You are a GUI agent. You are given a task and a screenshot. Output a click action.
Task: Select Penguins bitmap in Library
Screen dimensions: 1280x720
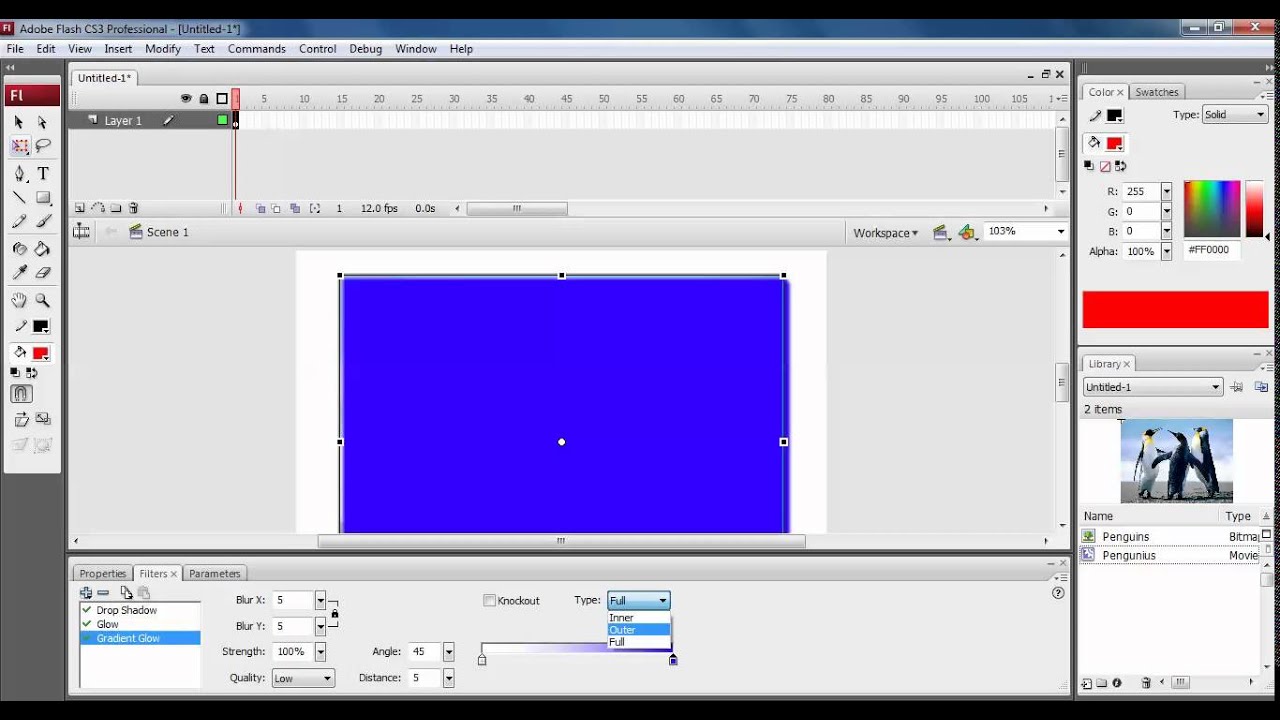1126,537
